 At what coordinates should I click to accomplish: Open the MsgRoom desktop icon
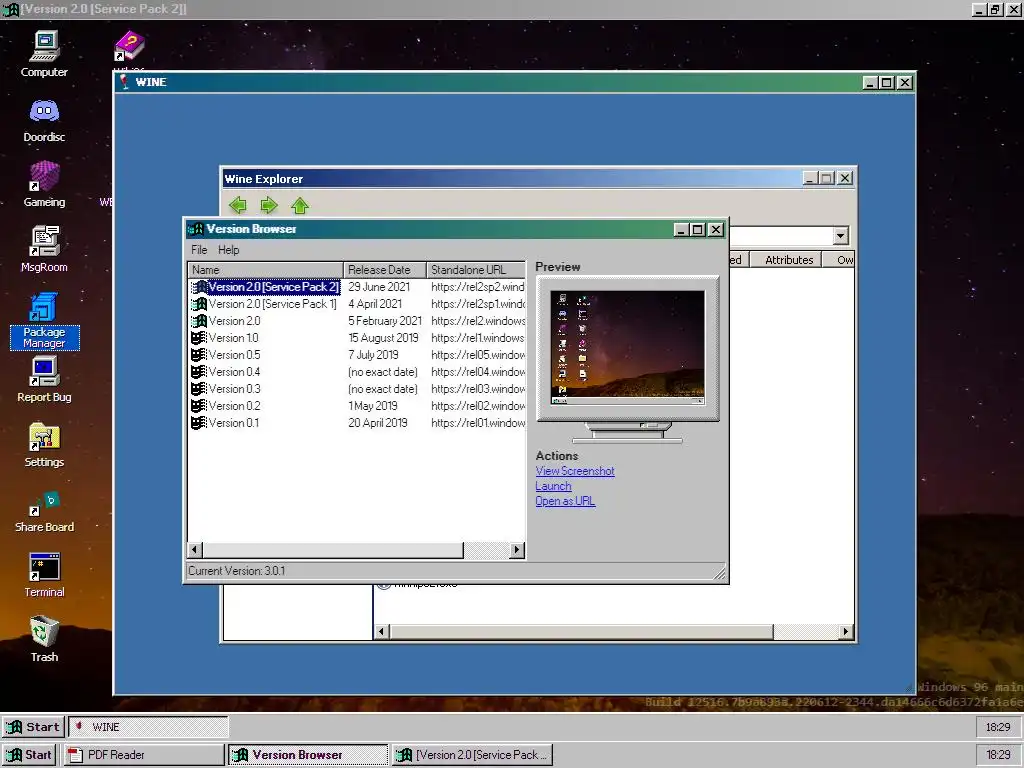(x=44, y=249)
